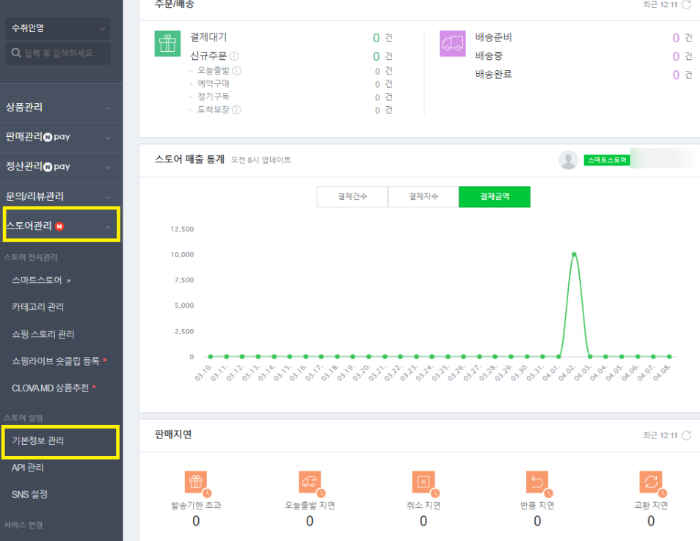Click the 반품 지연 return icon
This screenshot has width=700, height=541.
[538, 483]
